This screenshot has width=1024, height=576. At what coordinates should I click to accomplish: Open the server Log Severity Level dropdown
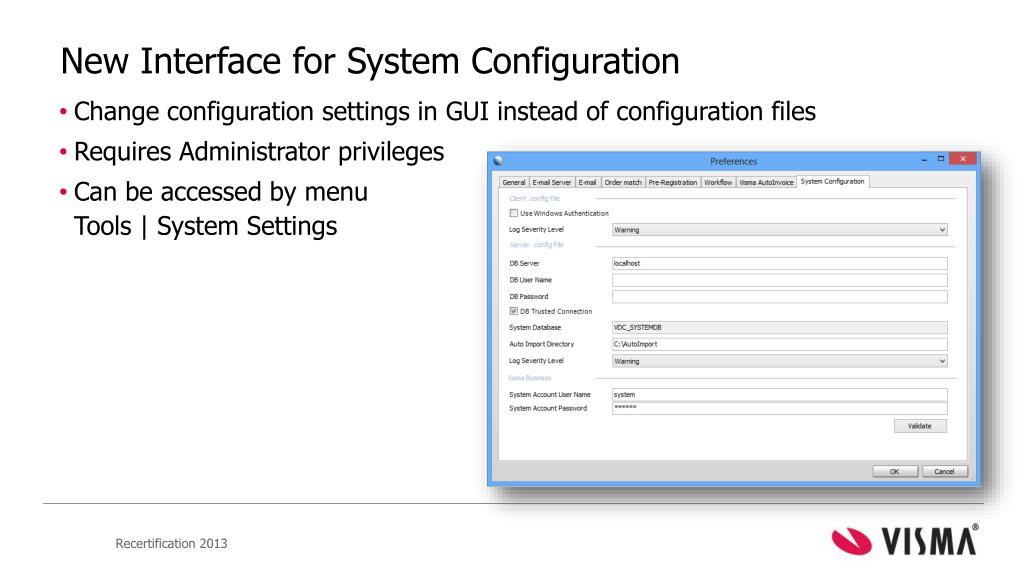779,361
